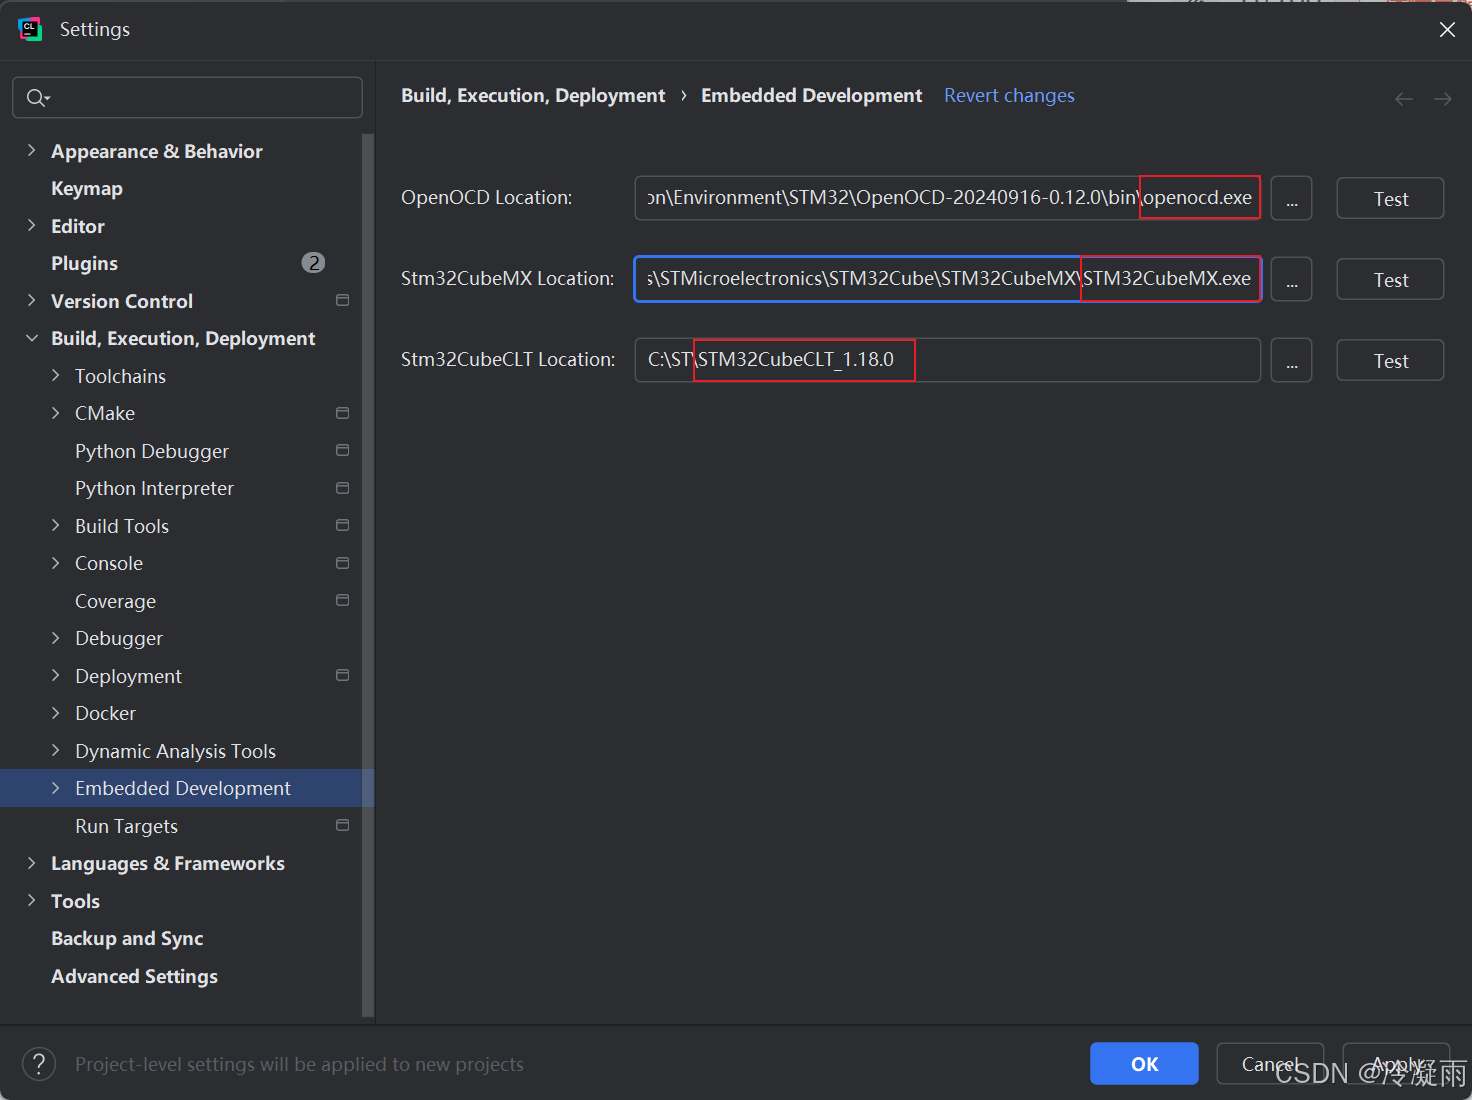Click project-level icon beside Python Interpreter
This screenshot has height=1100, width=1472.
click(343, 488)
